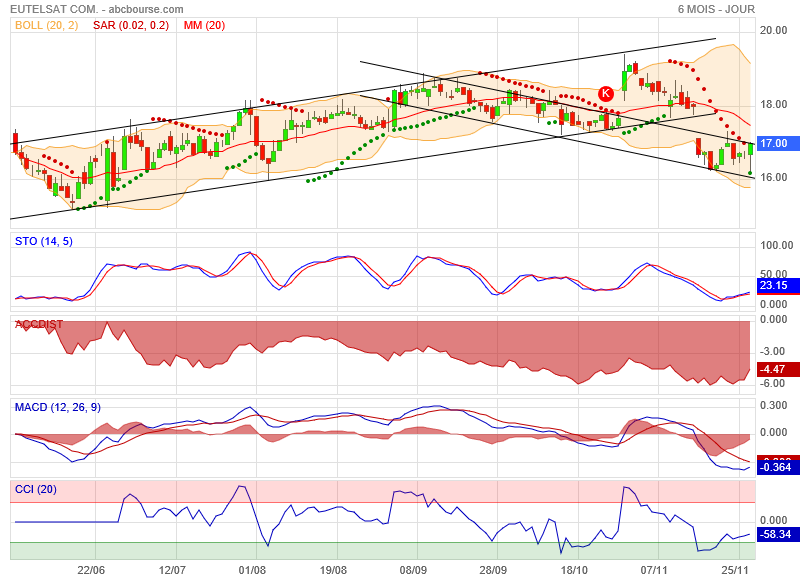Click the red -4.47 ACCDIST value tag
Image resolution: width=800 pixels, height=580 pixels.
pyautogui.click(x=777, y=369)
